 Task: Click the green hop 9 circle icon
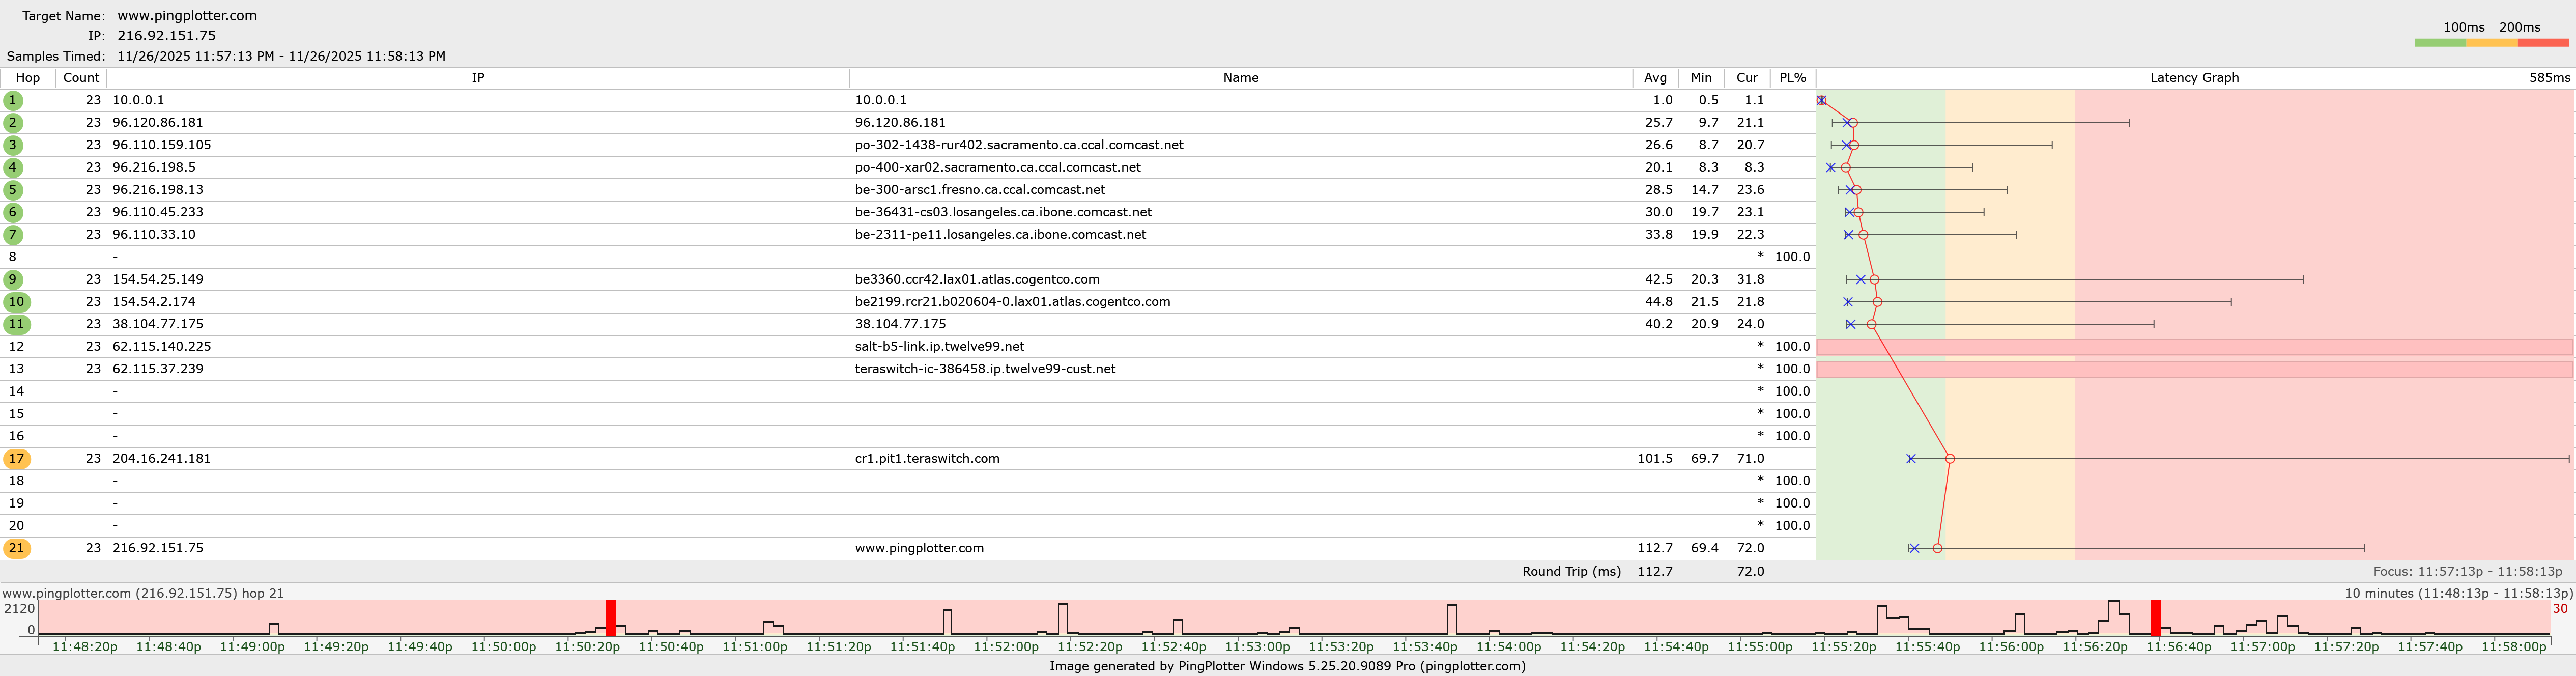13,279
